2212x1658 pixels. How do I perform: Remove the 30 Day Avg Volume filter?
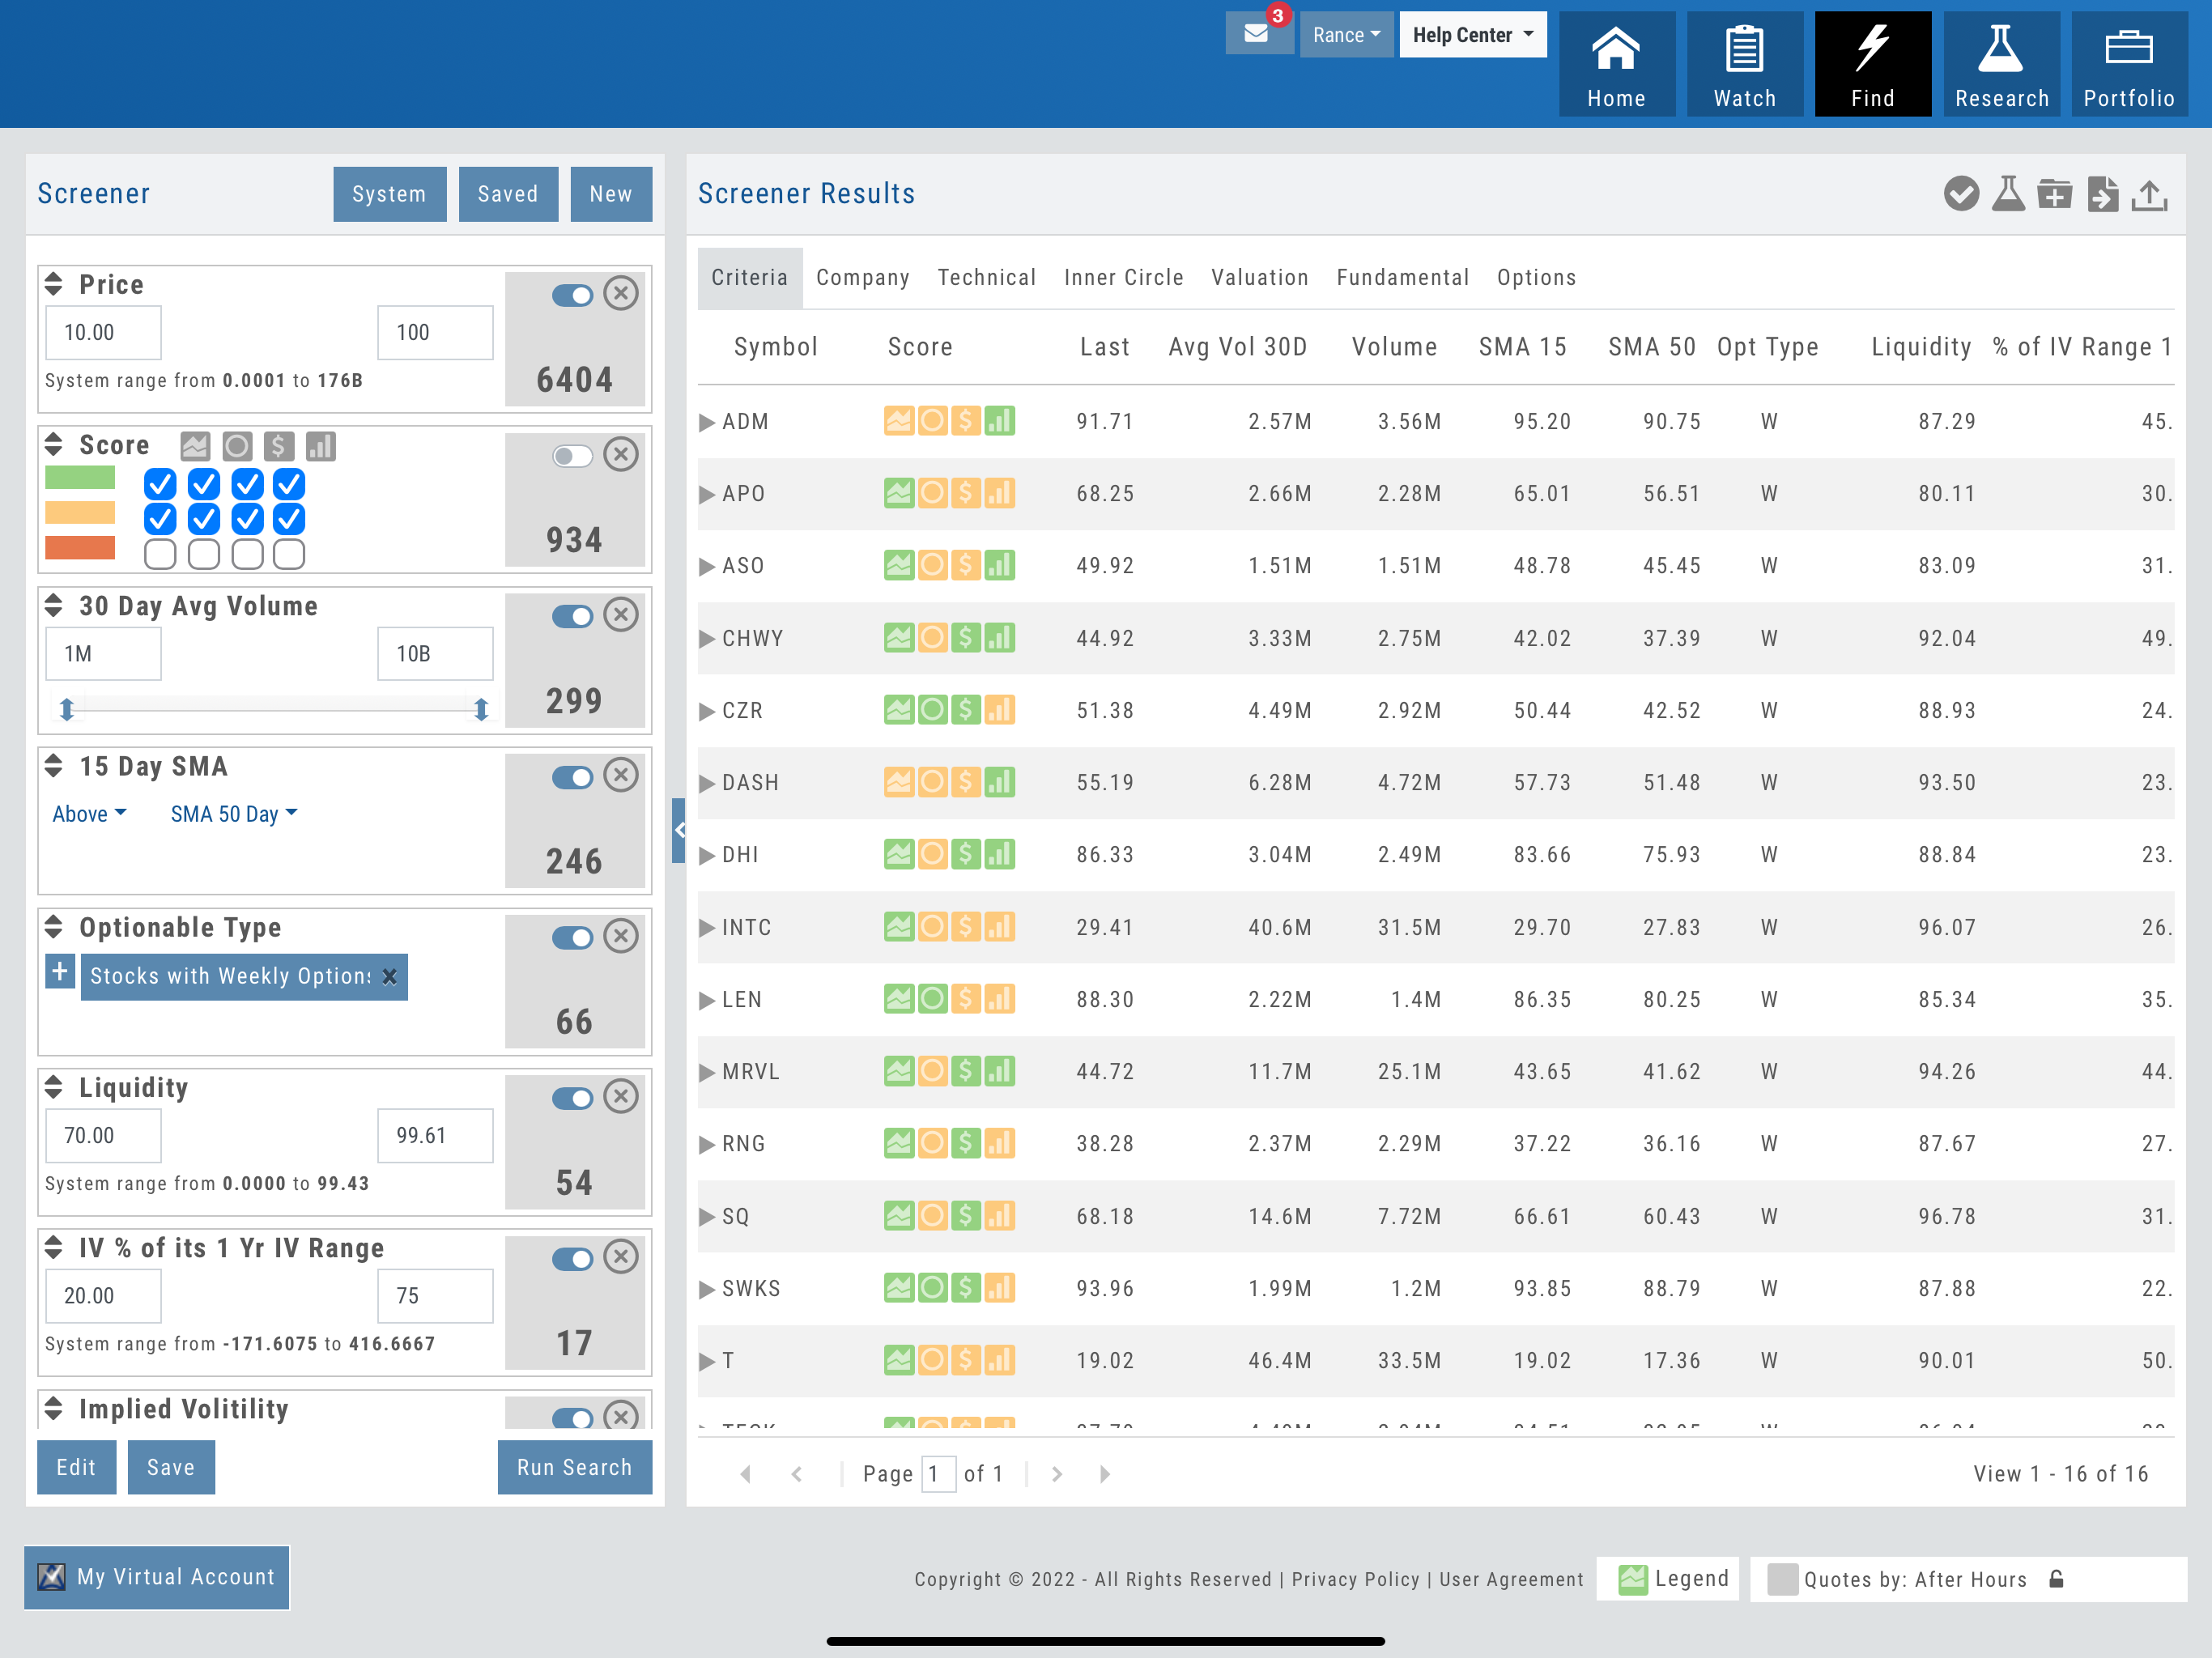pyautogui.click(x=621, y=615)
